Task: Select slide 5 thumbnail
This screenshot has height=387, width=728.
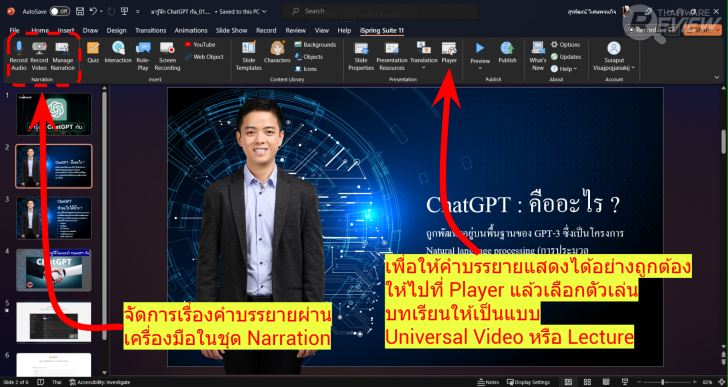Action: 54,322
